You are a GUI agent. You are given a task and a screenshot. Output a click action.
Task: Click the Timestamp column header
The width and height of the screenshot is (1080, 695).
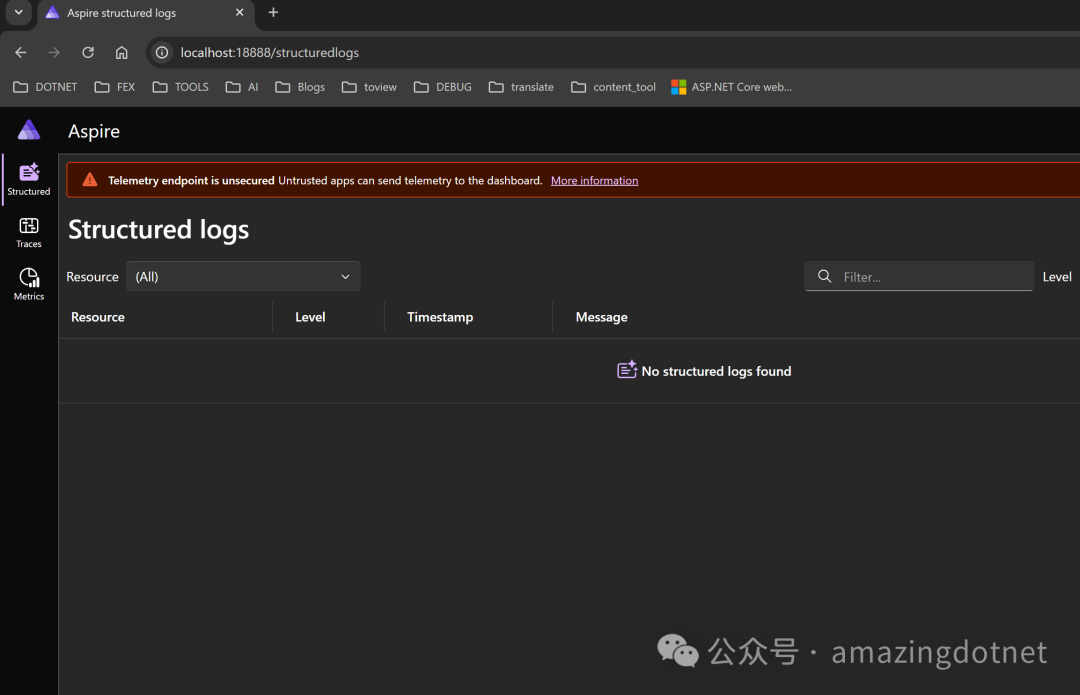pos(440,317)
